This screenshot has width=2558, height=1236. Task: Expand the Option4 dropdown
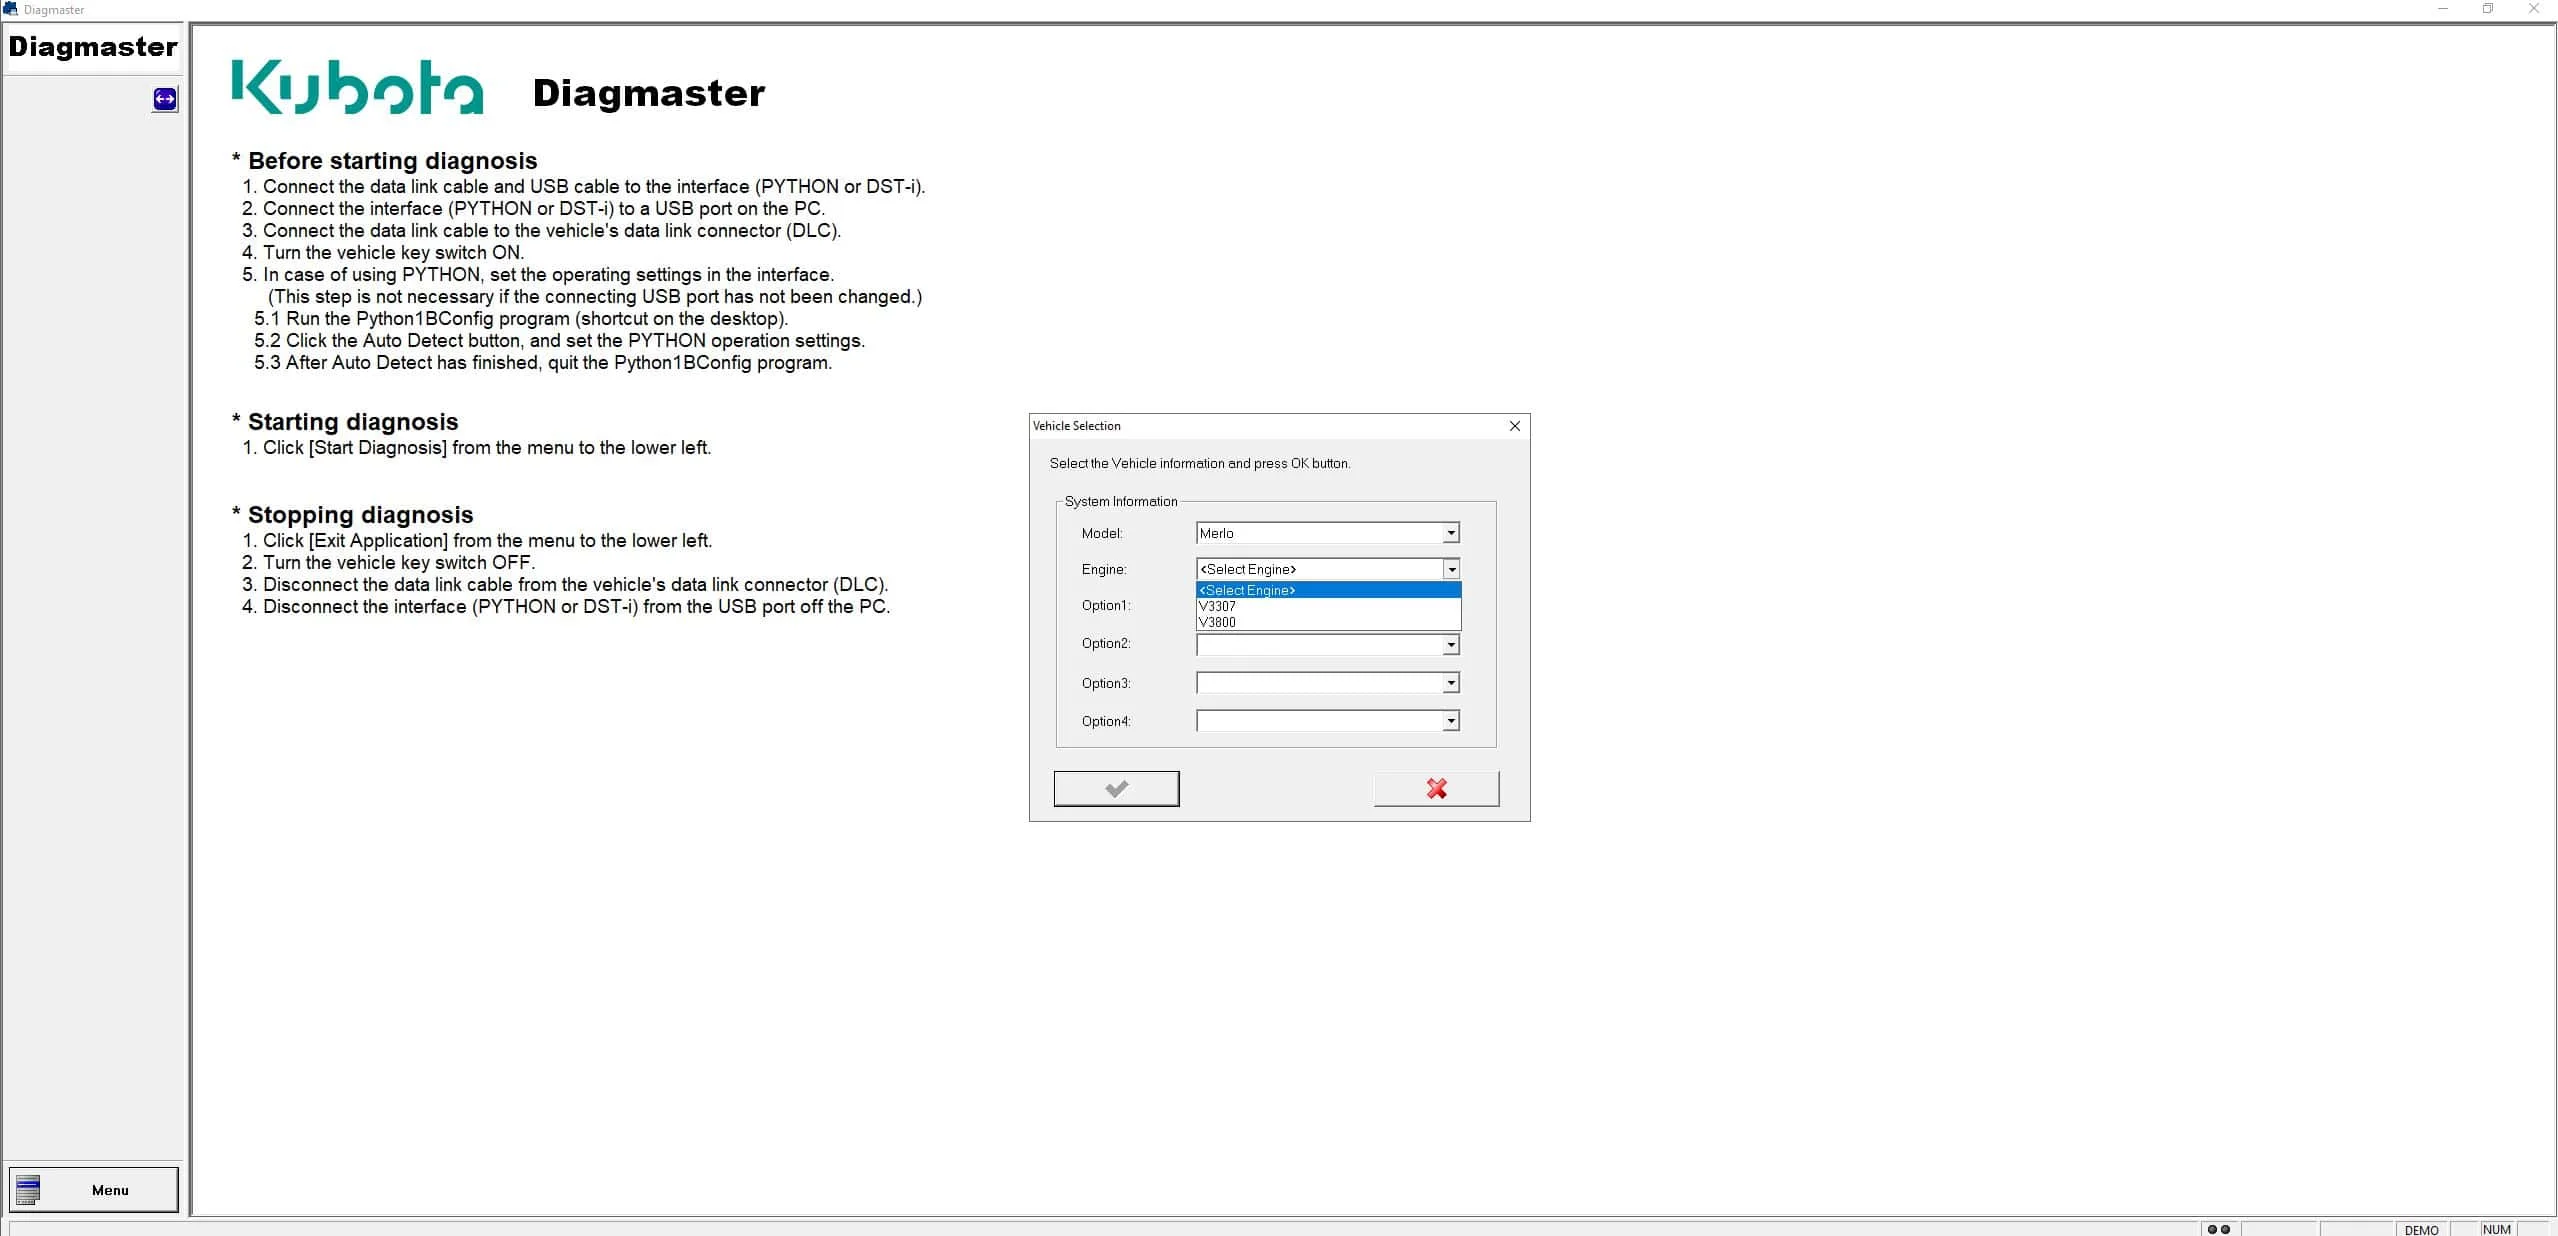pos(1450,721)
